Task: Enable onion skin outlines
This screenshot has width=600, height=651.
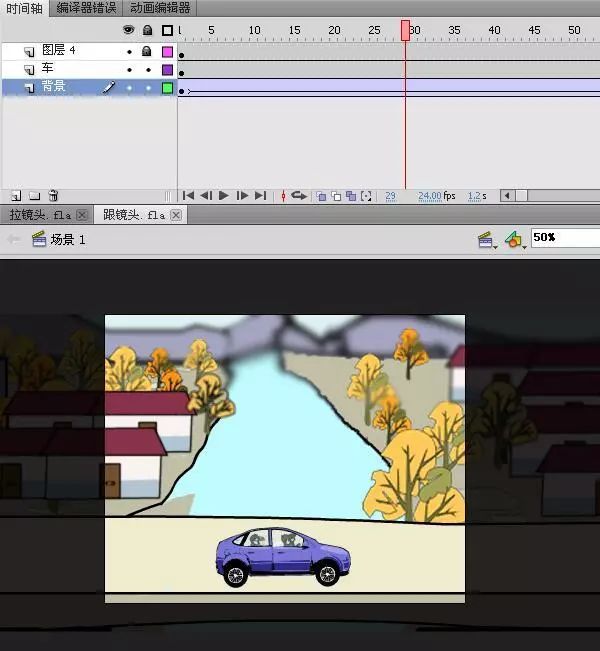Action: coord(336,196)
